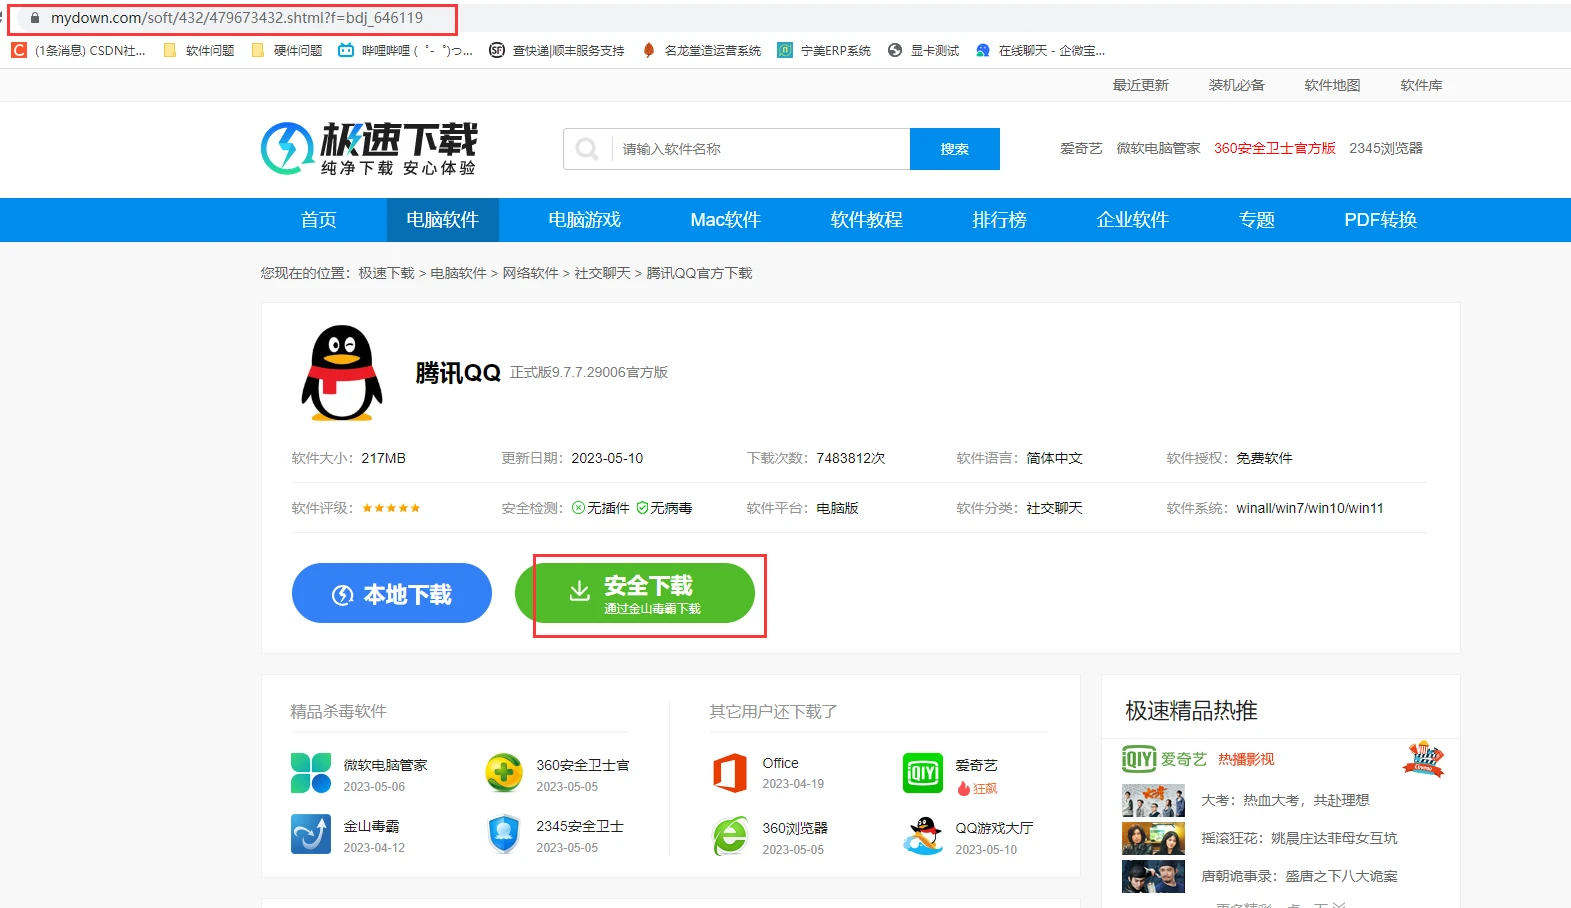Click the iQIYI logo in 极速精品热推
This screenshot has width=1571, height=908.
point(1139,759)
